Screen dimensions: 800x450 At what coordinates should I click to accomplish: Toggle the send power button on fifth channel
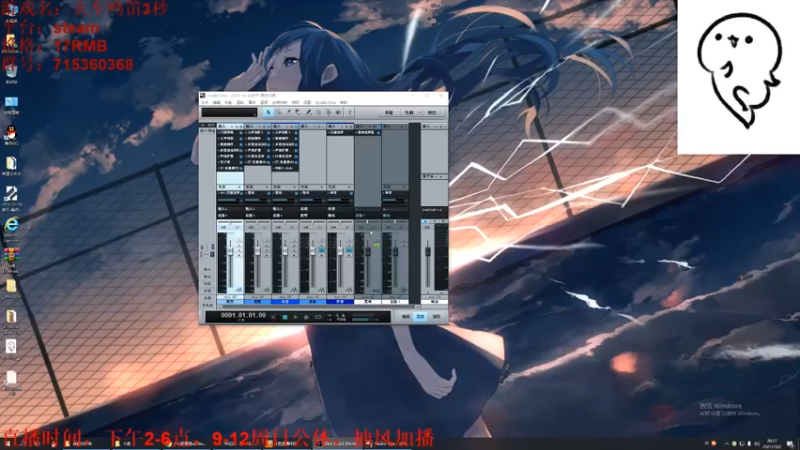(351, 193)
